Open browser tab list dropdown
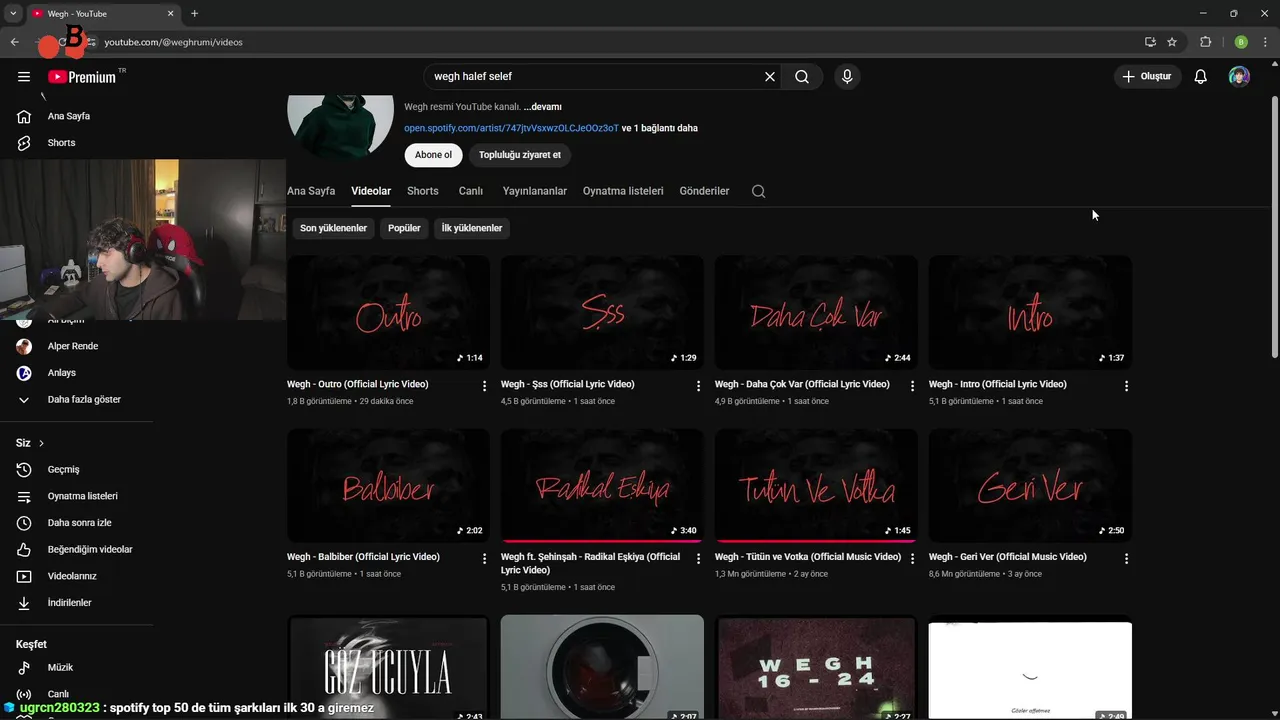Viewport: 1280px width, 720px height. click(x=13, y=13)
